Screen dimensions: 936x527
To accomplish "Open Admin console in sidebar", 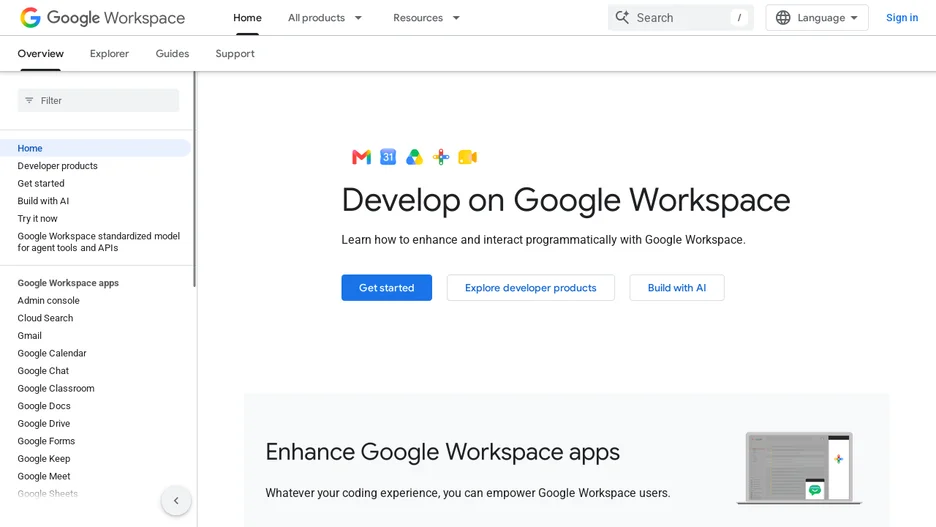I will pos(48,301).
